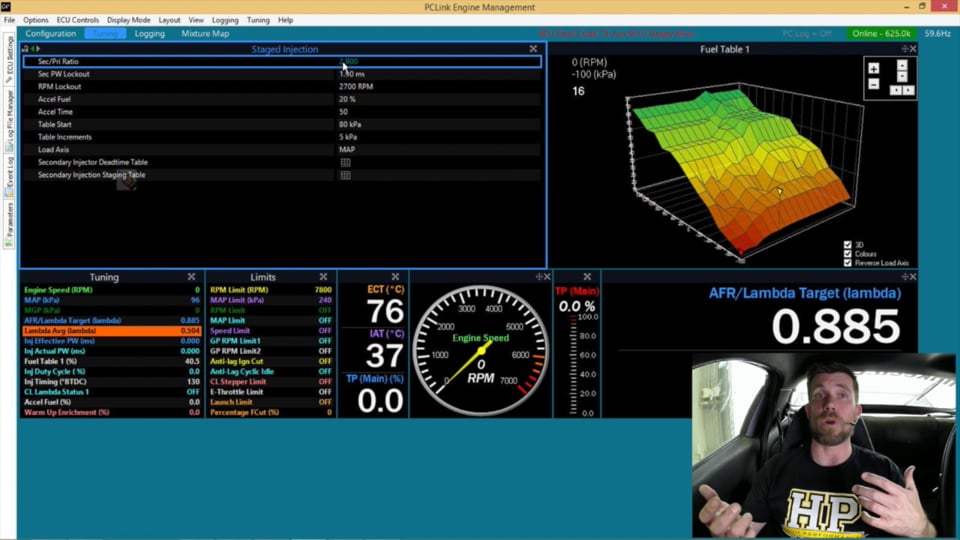Screen dimensions: 960x540
Task: Click the move handle on Fuel Table 1
Action: click(x=905, y=49)
